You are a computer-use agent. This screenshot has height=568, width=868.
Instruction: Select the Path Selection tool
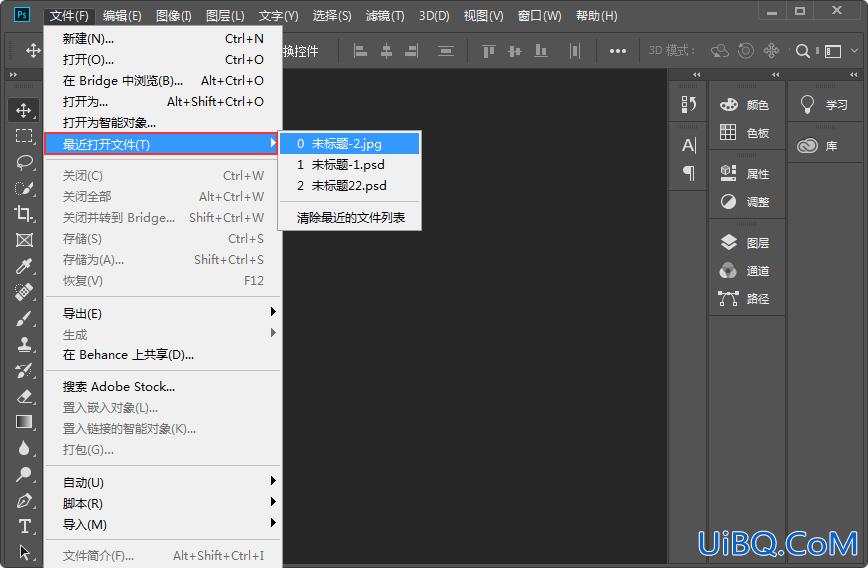pos(24,552)
